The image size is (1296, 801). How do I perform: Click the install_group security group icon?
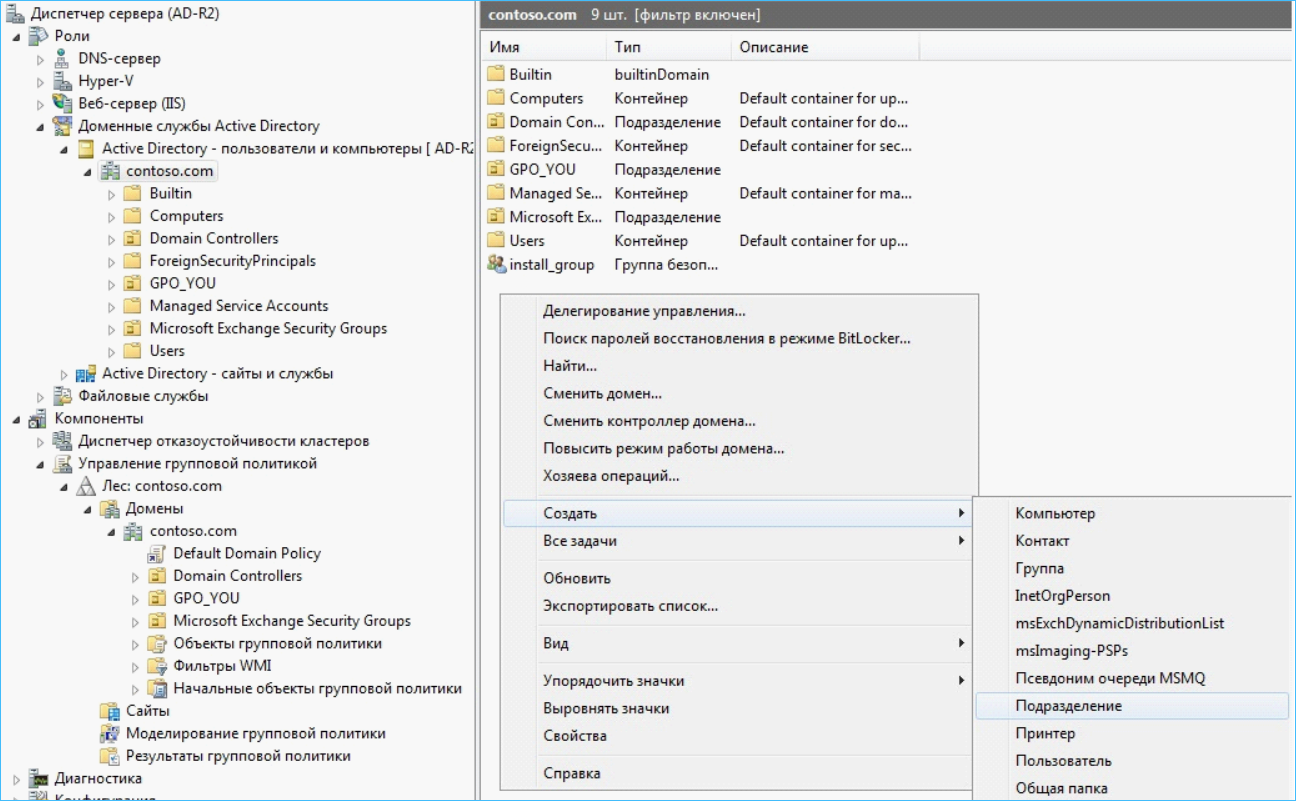(496, 264)
